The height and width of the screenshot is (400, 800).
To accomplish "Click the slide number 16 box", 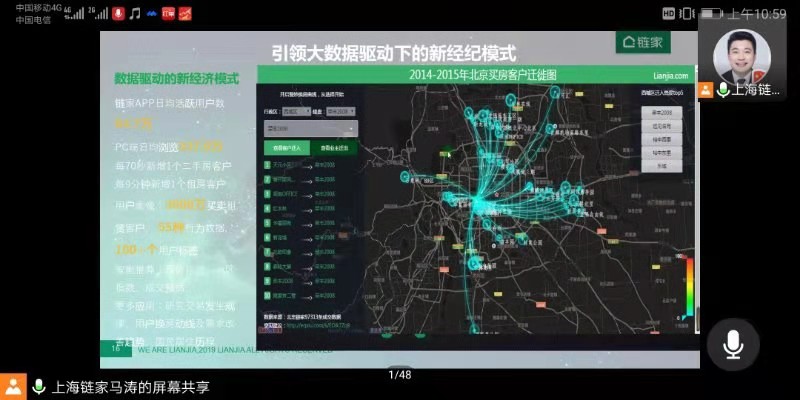I will [116, 349].
